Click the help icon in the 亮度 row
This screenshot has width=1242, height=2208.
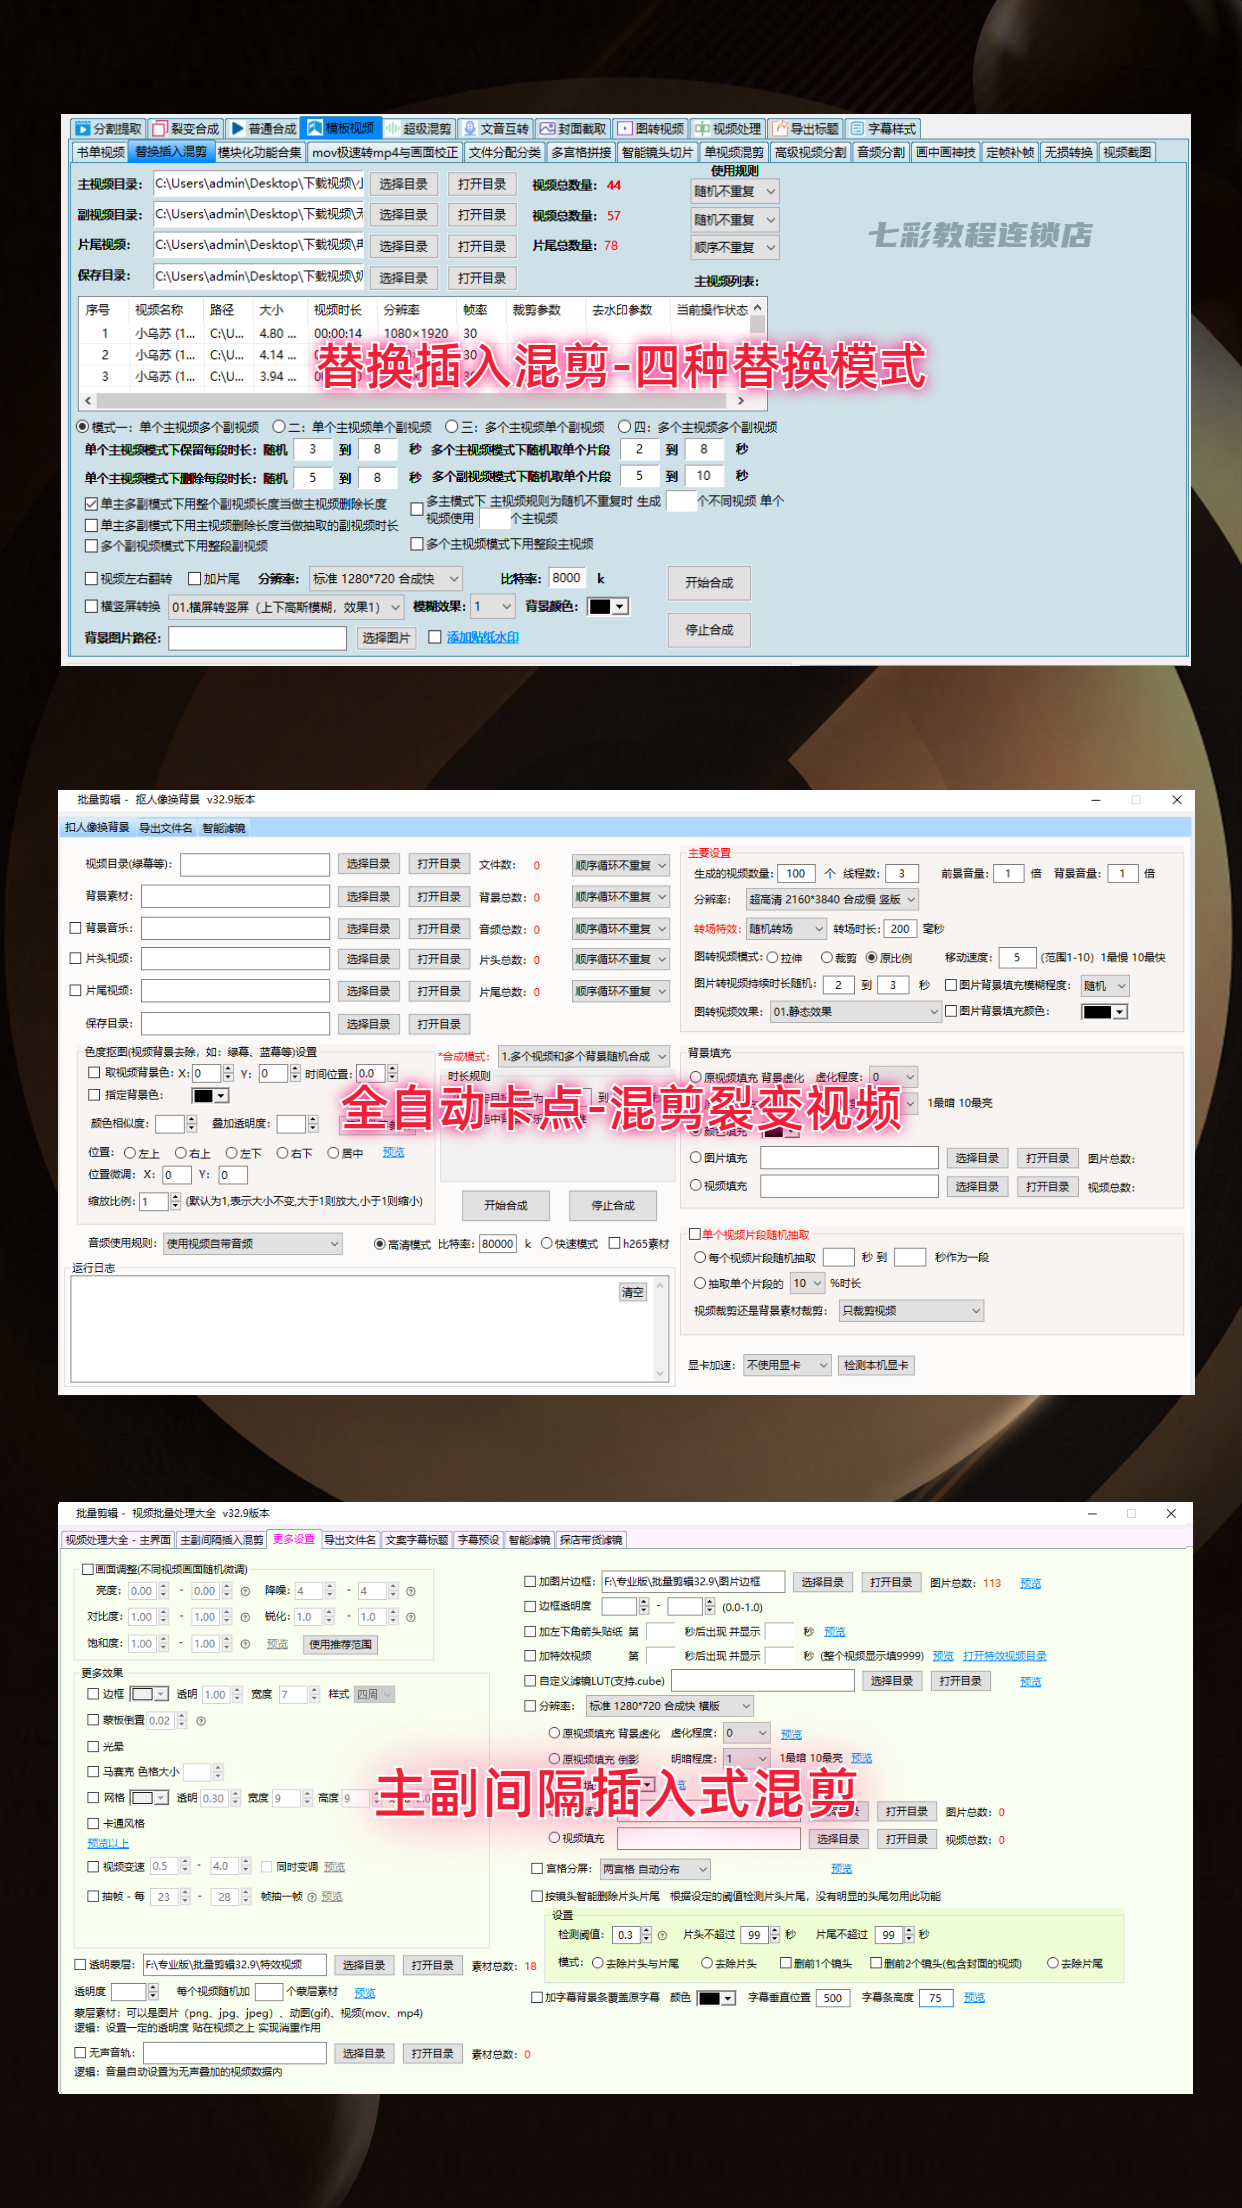[x=245, y=1591]
